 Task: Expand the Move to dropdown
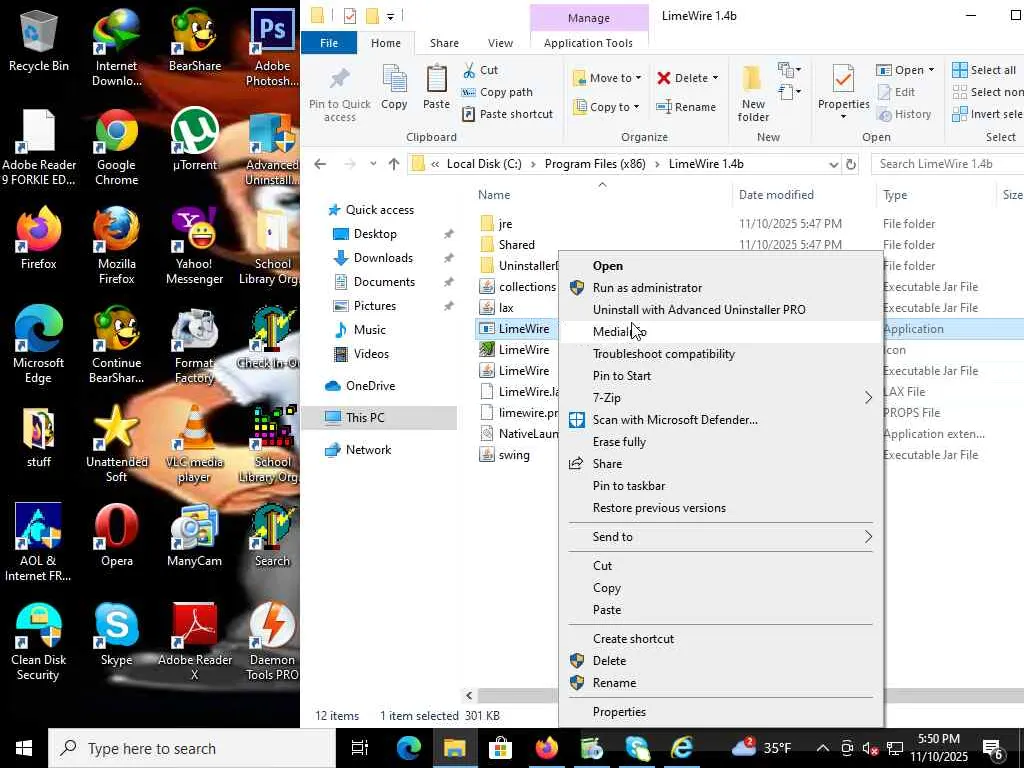638,78
